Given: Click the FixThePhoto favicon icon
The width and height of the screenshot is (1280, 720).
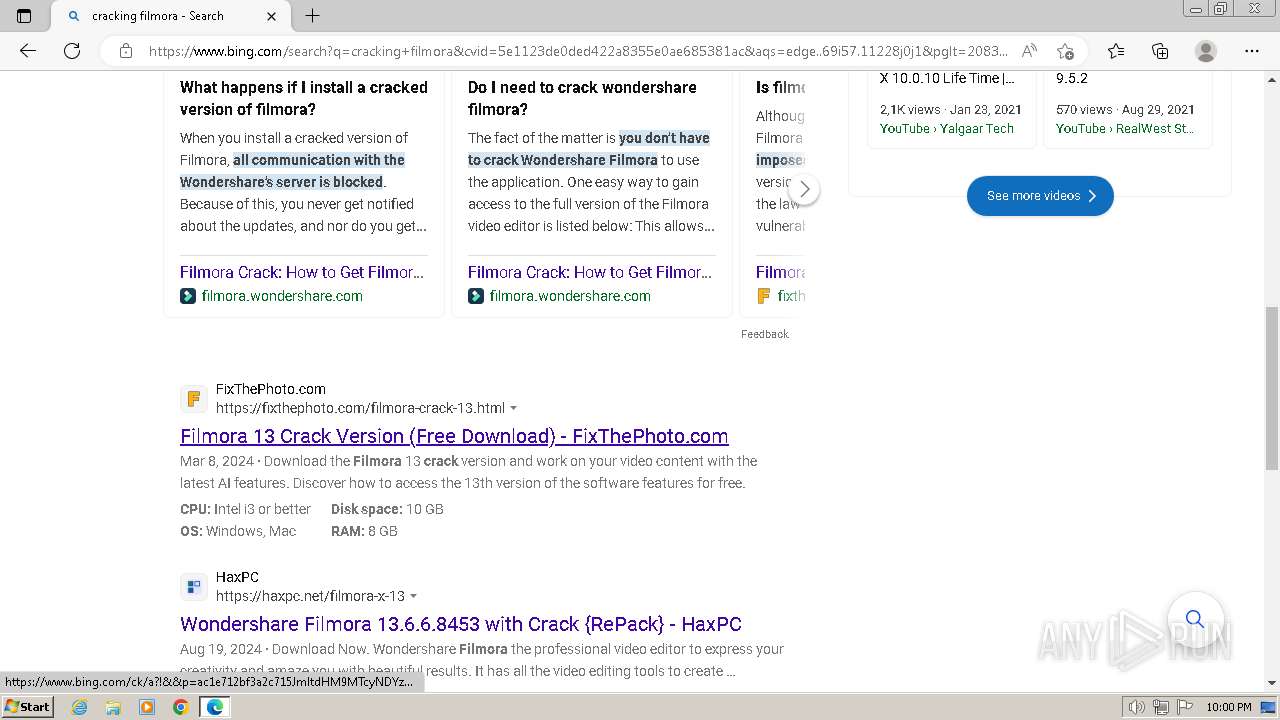Looking at the screenshot, I should [194, 398].
